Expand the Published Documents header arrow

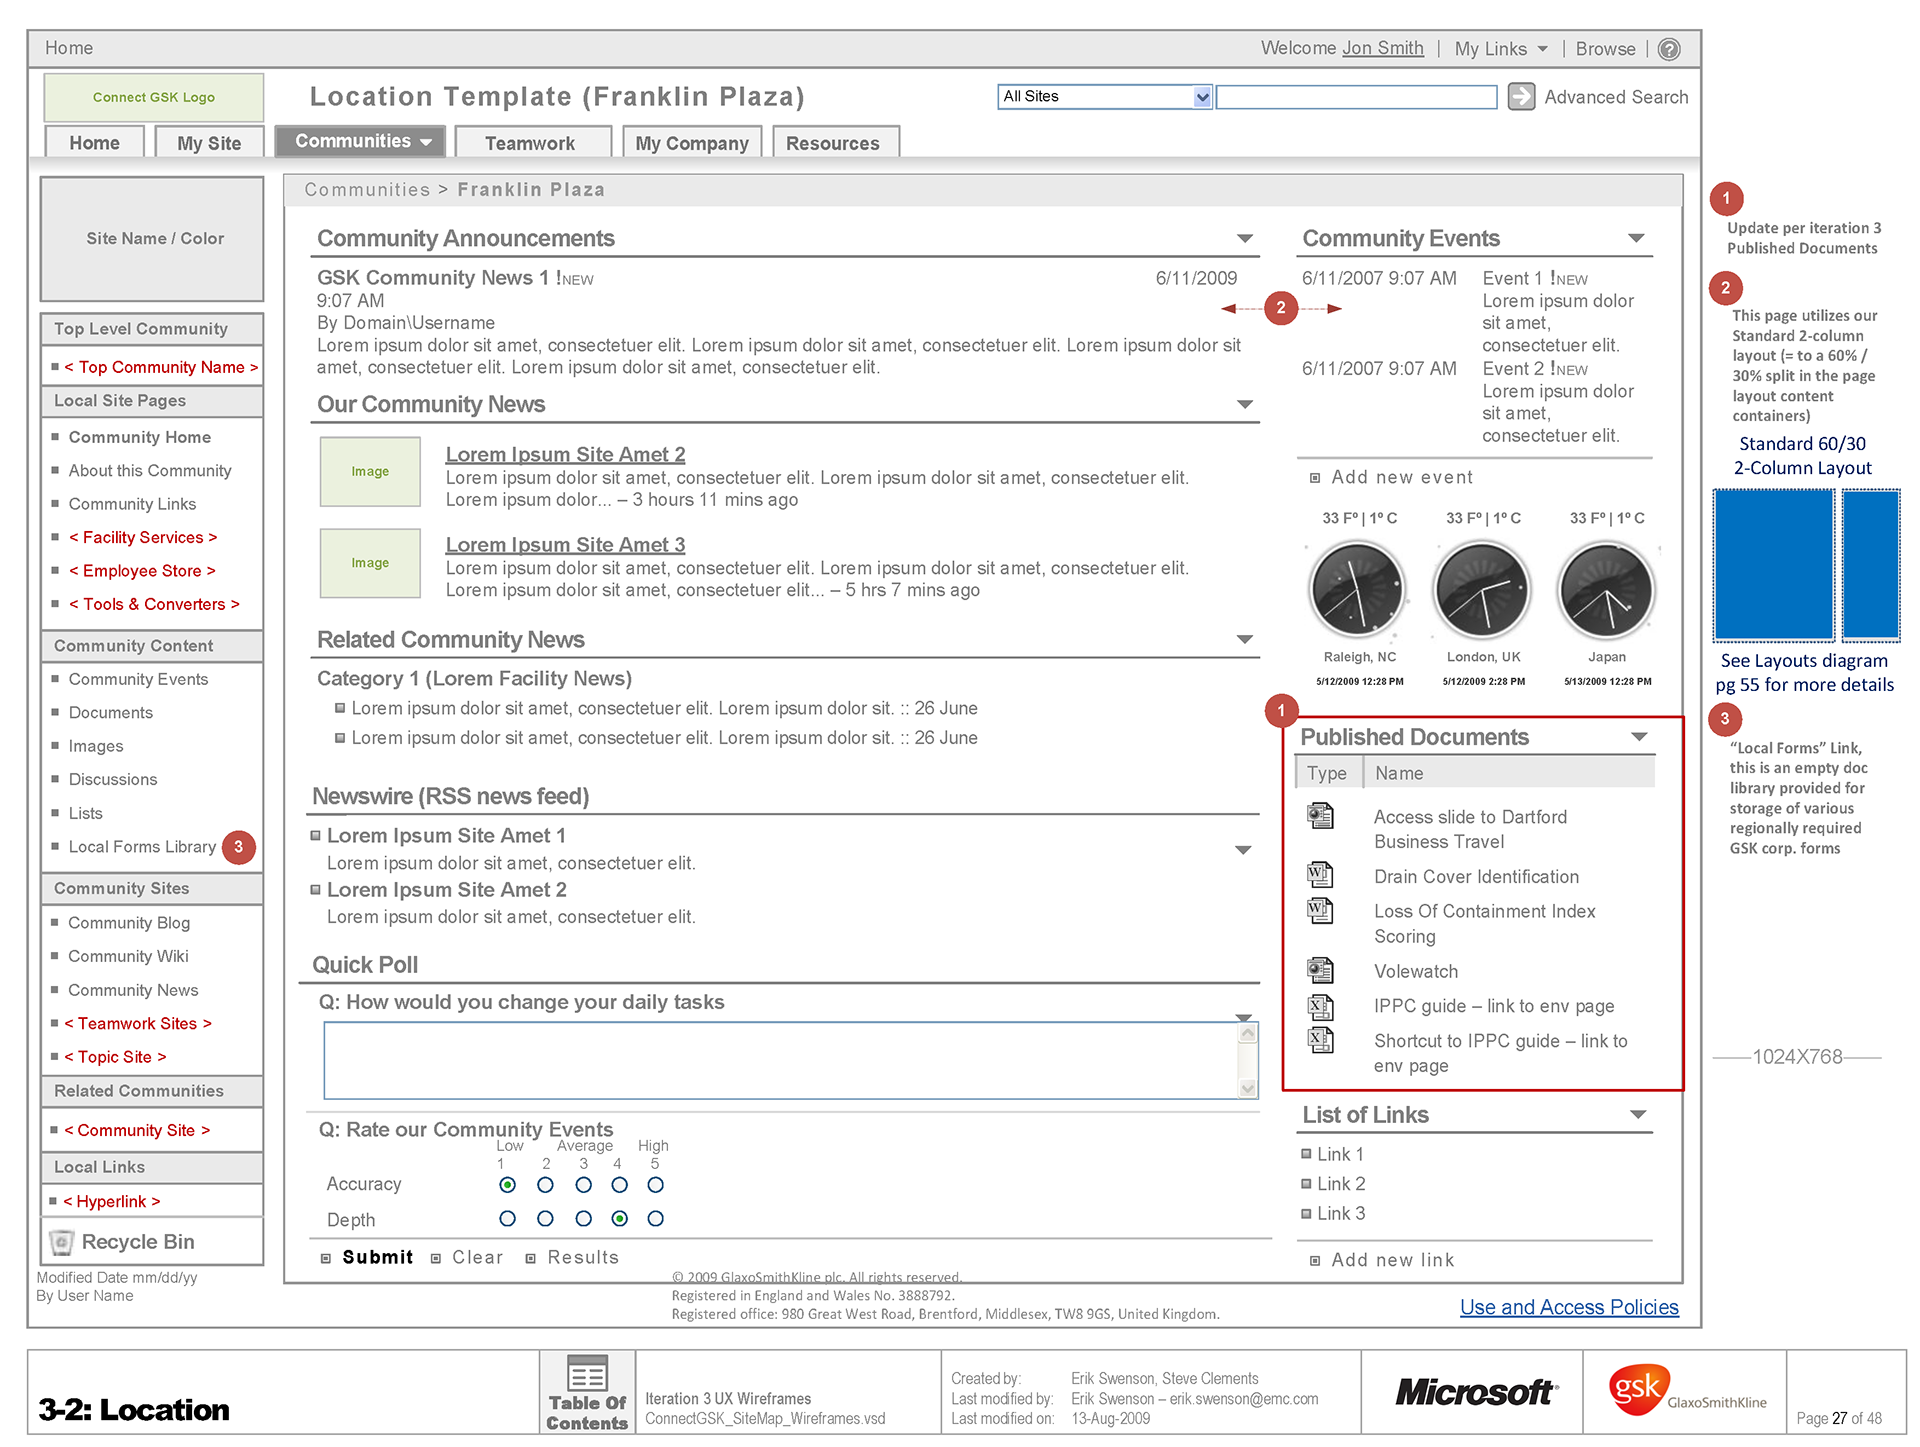[x=1639, y=737]
